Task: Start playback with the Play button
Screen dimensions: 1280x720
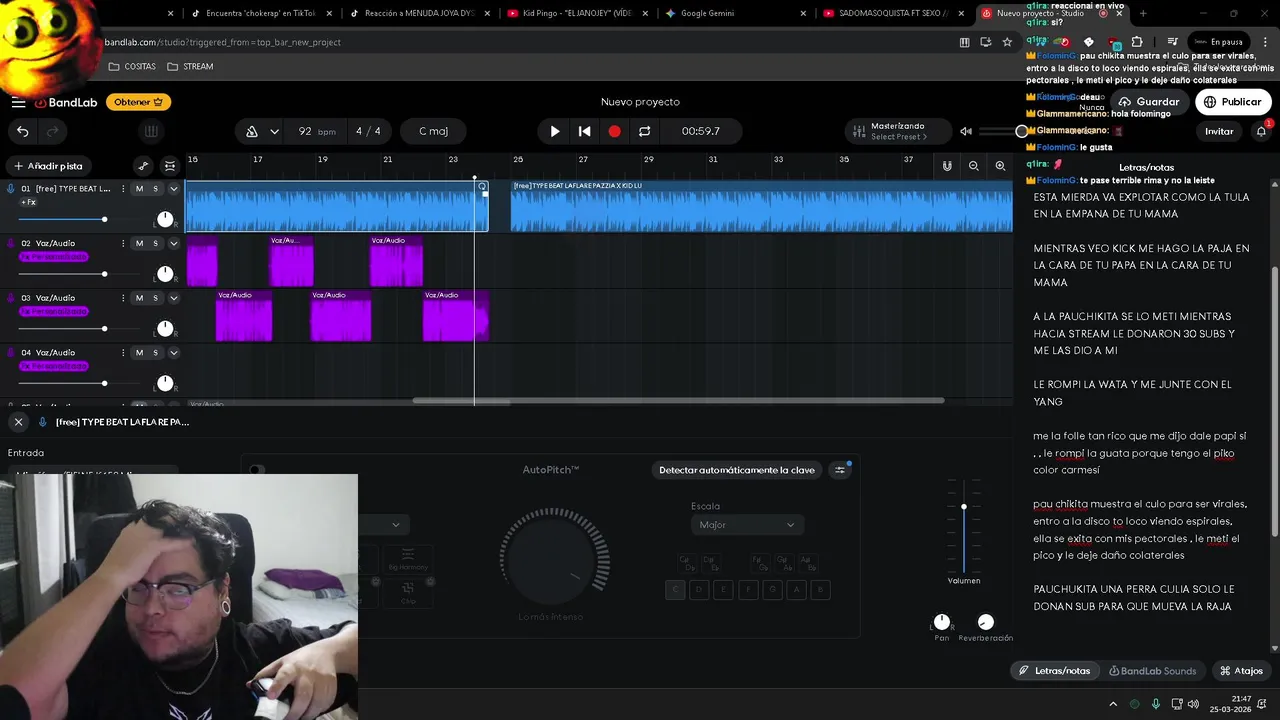Action: tap(555, 131)
